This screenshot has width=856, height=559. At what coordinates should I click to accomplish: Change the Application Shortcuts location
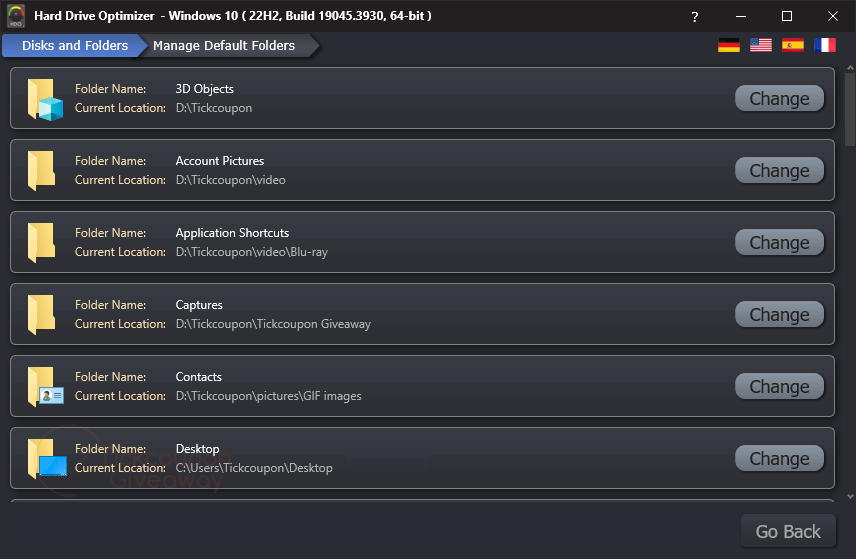(779, 242)
